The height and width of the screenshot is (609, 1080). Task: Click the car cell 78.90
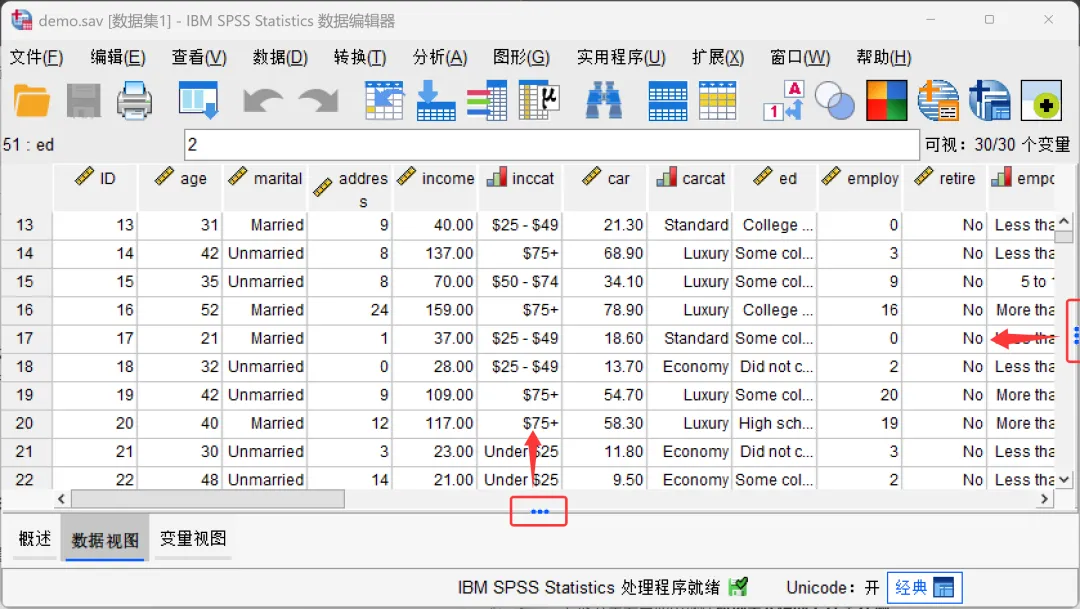[x=605, y=310]
